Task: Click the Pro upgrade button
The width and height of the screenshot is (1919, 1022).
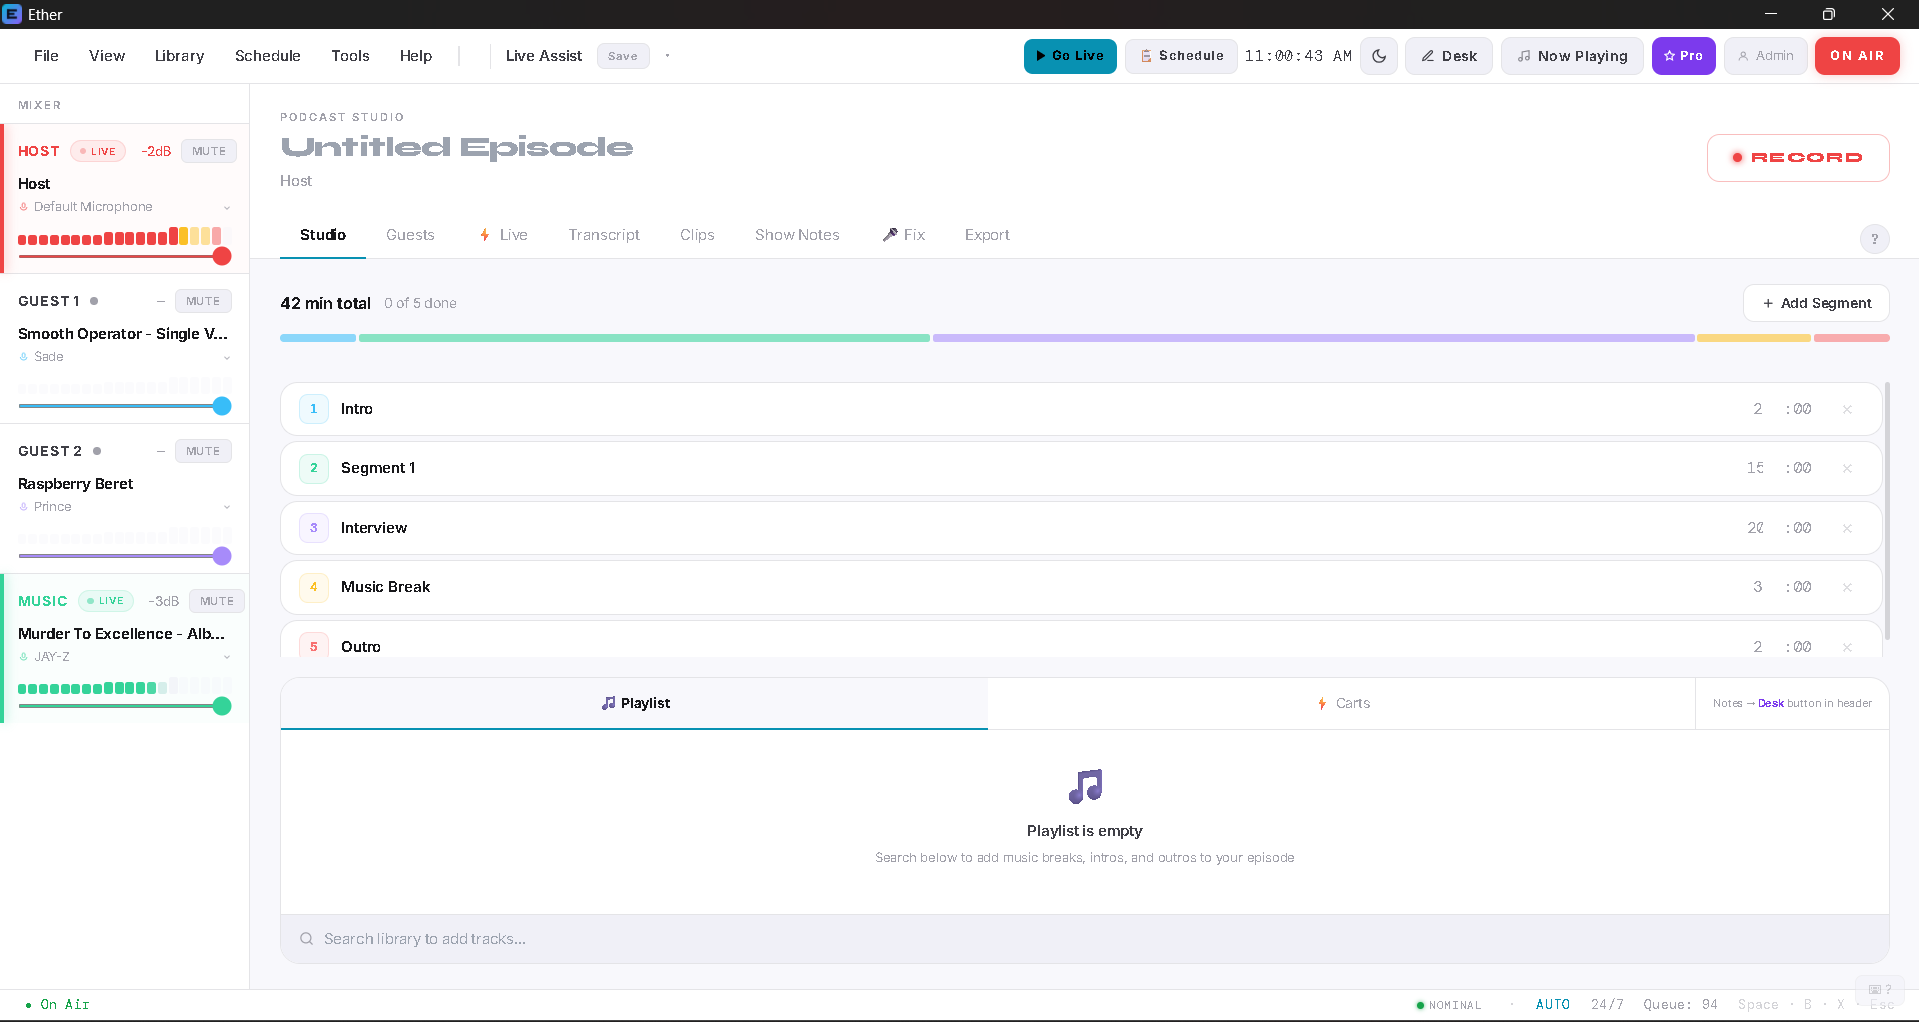Action: click(1683, 56)
